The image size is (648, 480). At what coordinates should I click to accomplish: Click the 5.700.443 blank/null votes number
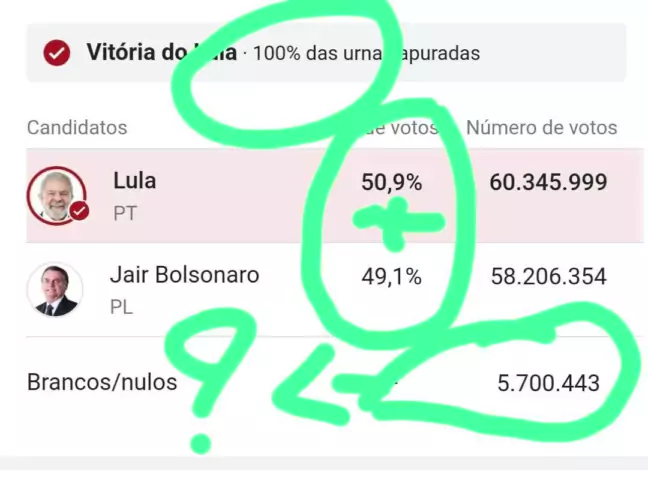pos(548,383)
